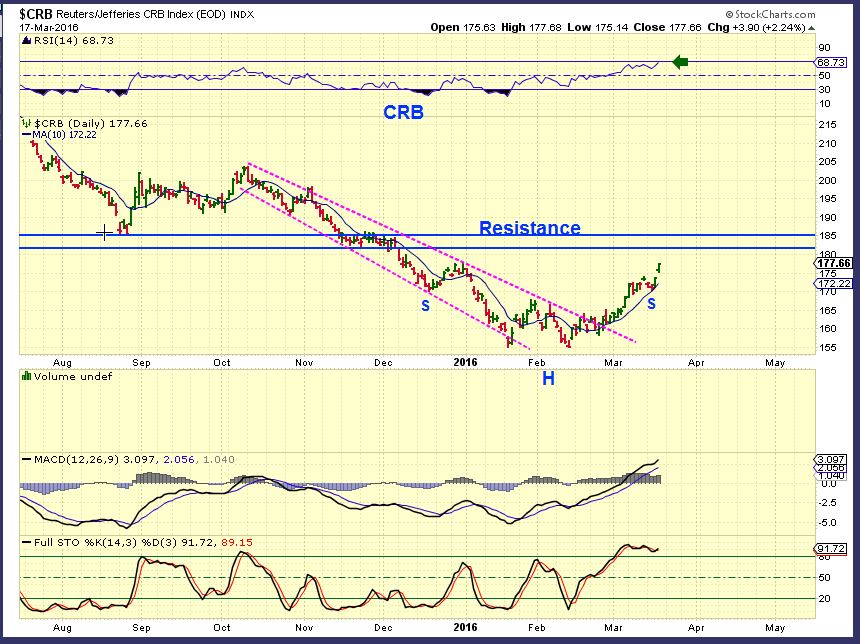Click the '$CRB (Daily) 177.66' legend text

pos(90,123)
